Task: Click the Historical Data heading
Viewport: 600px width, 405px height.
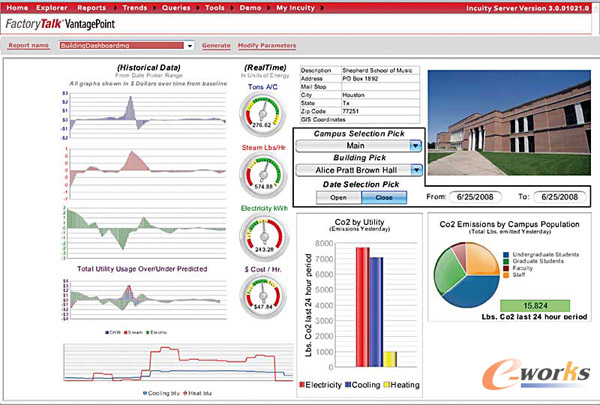Action: click(149, 68)
